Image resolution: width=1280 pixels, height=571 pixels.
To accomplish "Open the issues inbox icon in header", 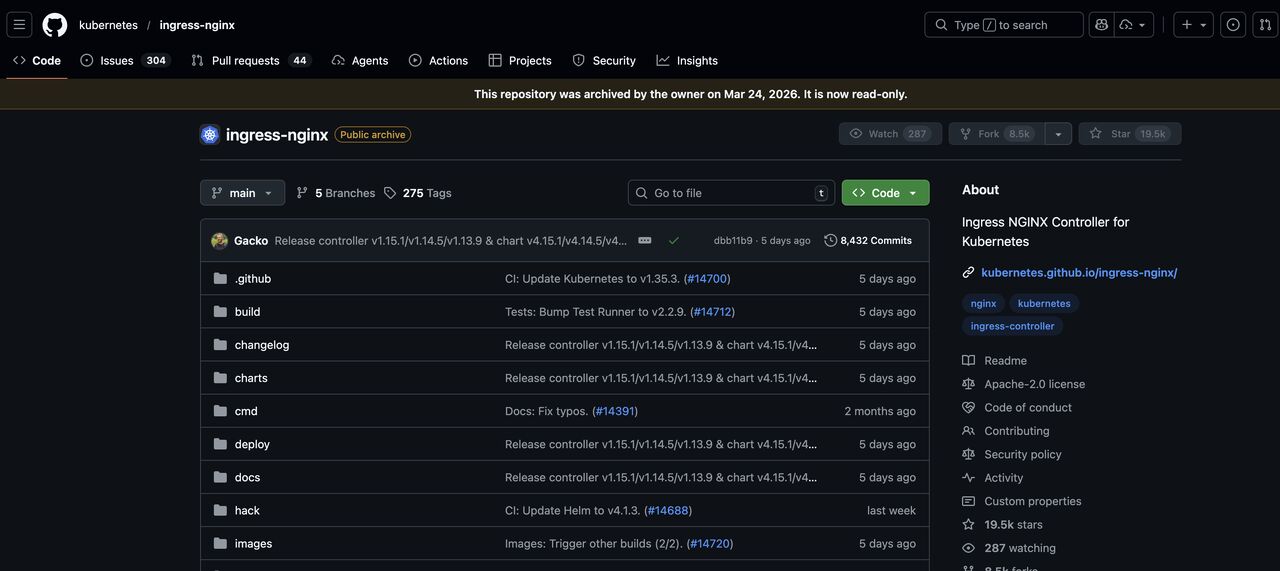I will pos(1233,25).
